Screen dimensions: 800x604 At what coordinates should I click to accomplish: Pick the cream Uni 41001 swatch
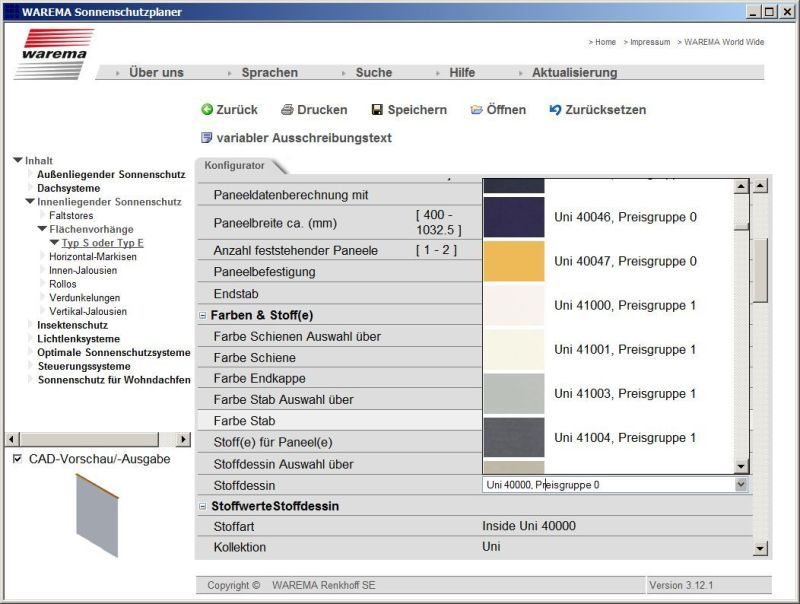(x=514, y=349)
